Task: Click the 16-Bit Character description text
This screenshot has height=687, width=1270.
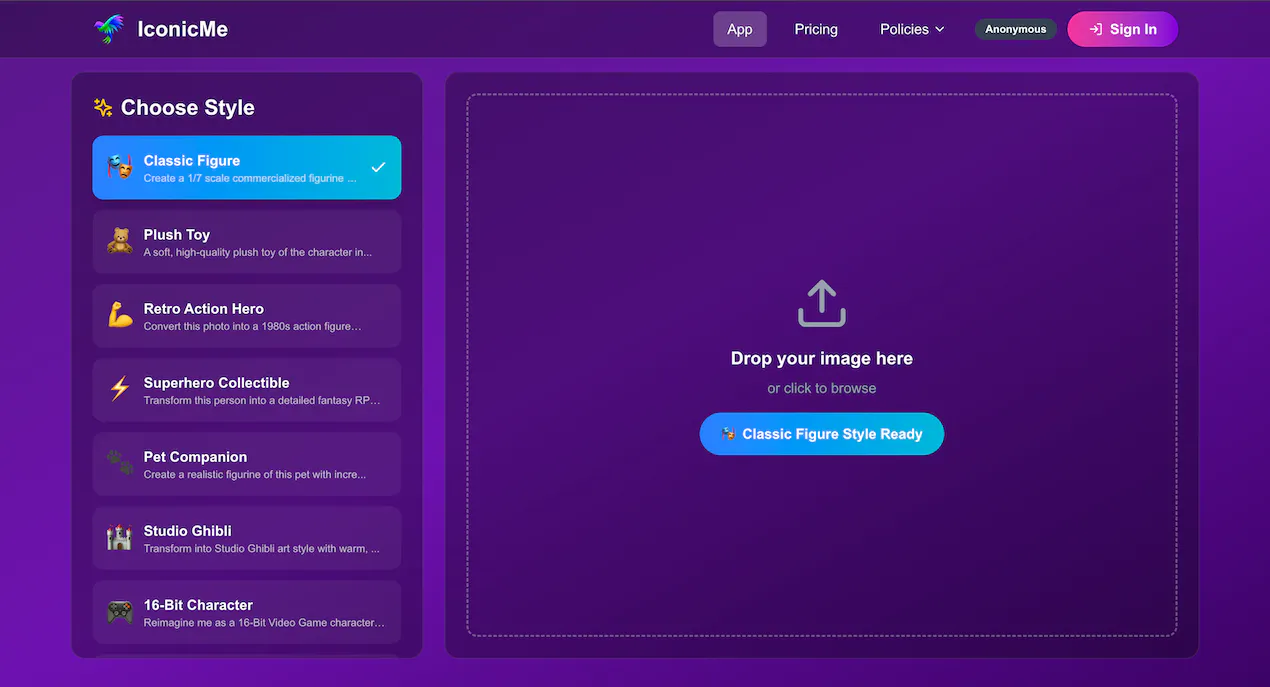Action: (x=264, y=622)
